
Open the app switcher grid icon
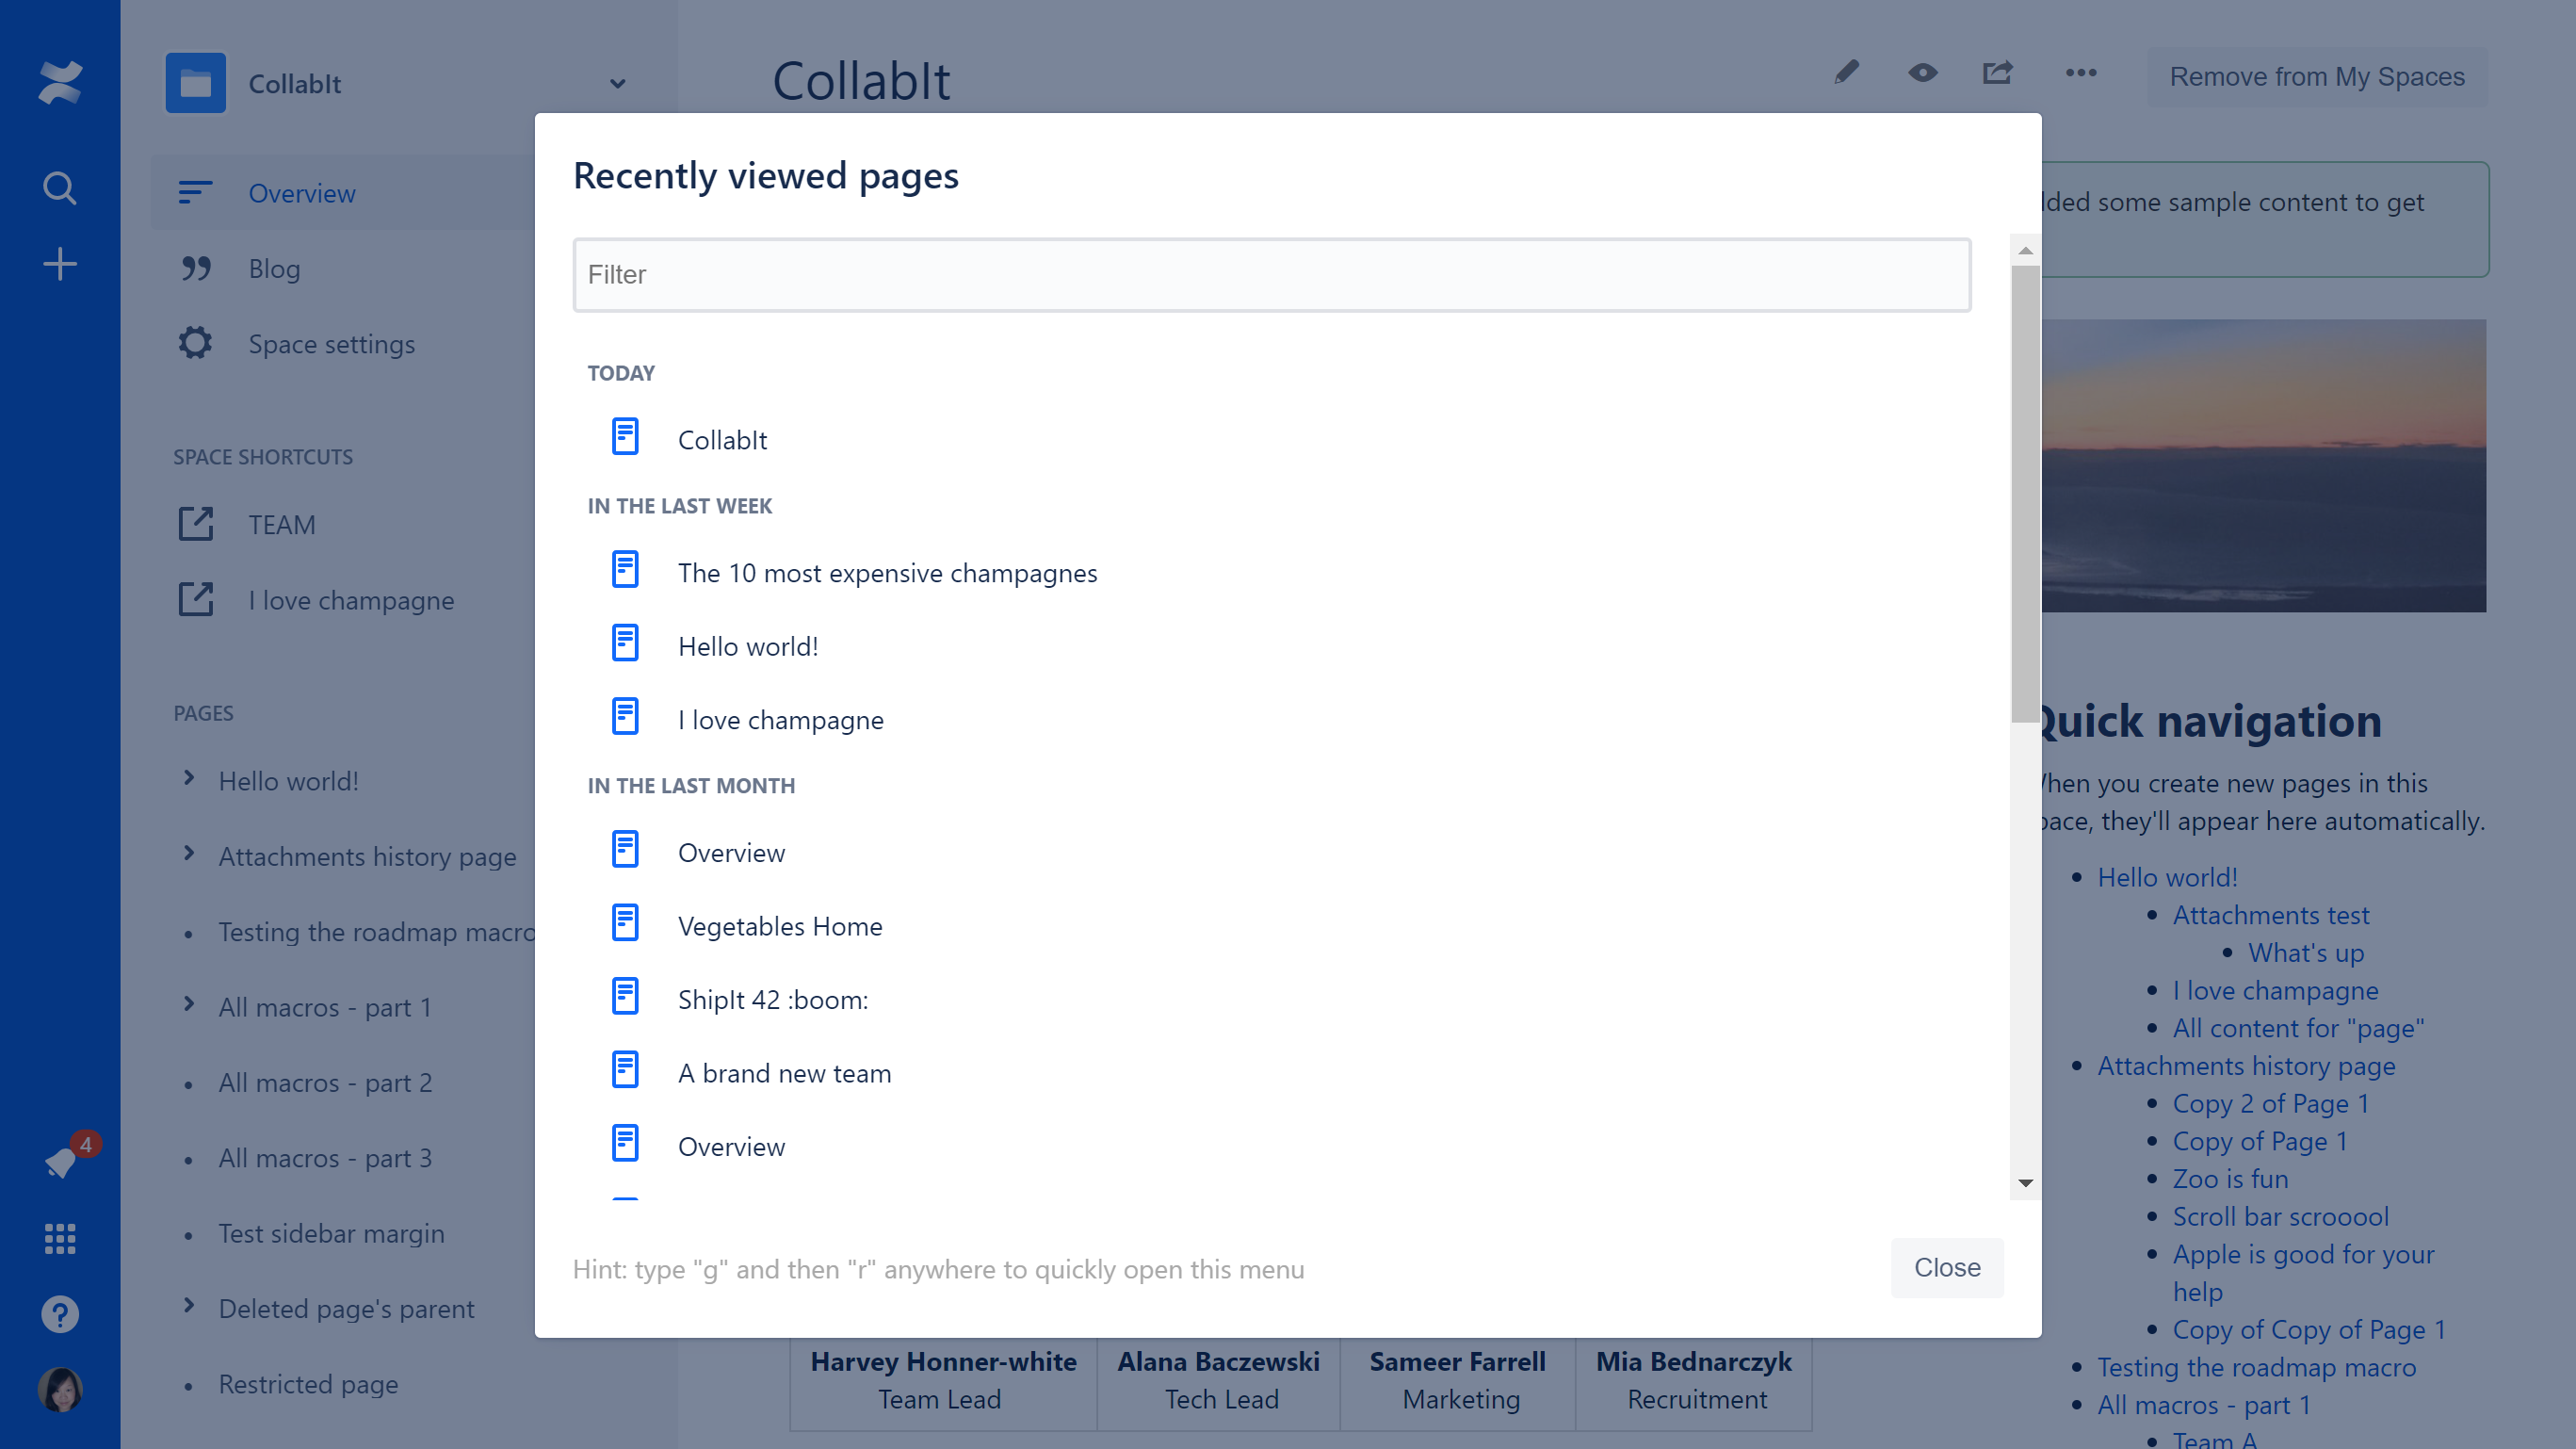(x=60, y=1239)
